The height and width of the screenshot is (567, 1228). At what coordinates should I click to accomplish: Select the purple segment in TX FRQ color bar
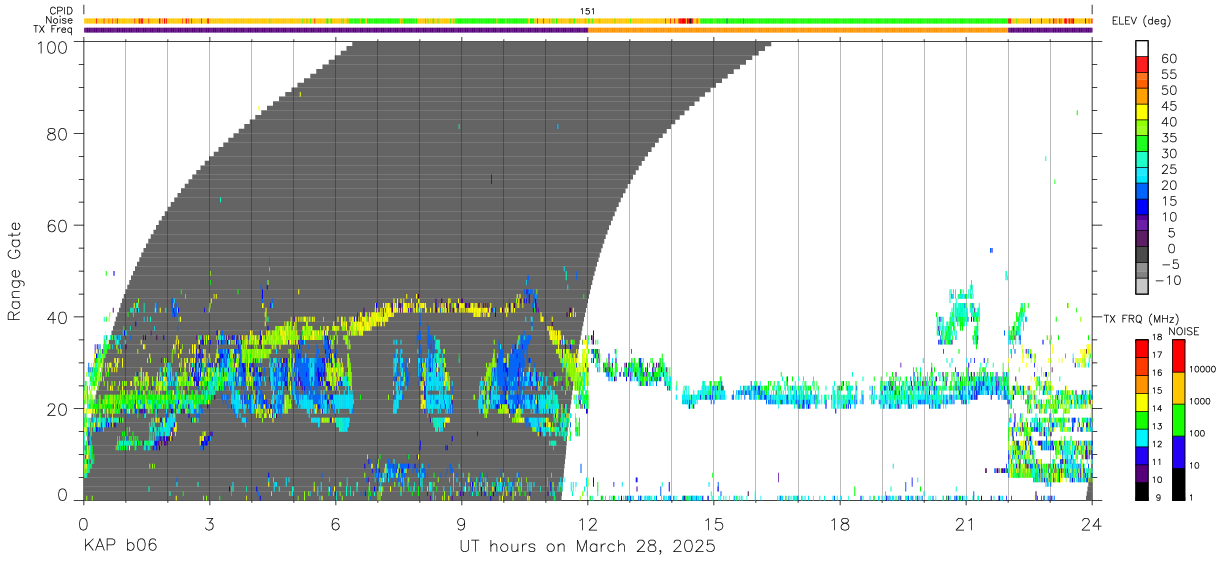point(1142,473)
